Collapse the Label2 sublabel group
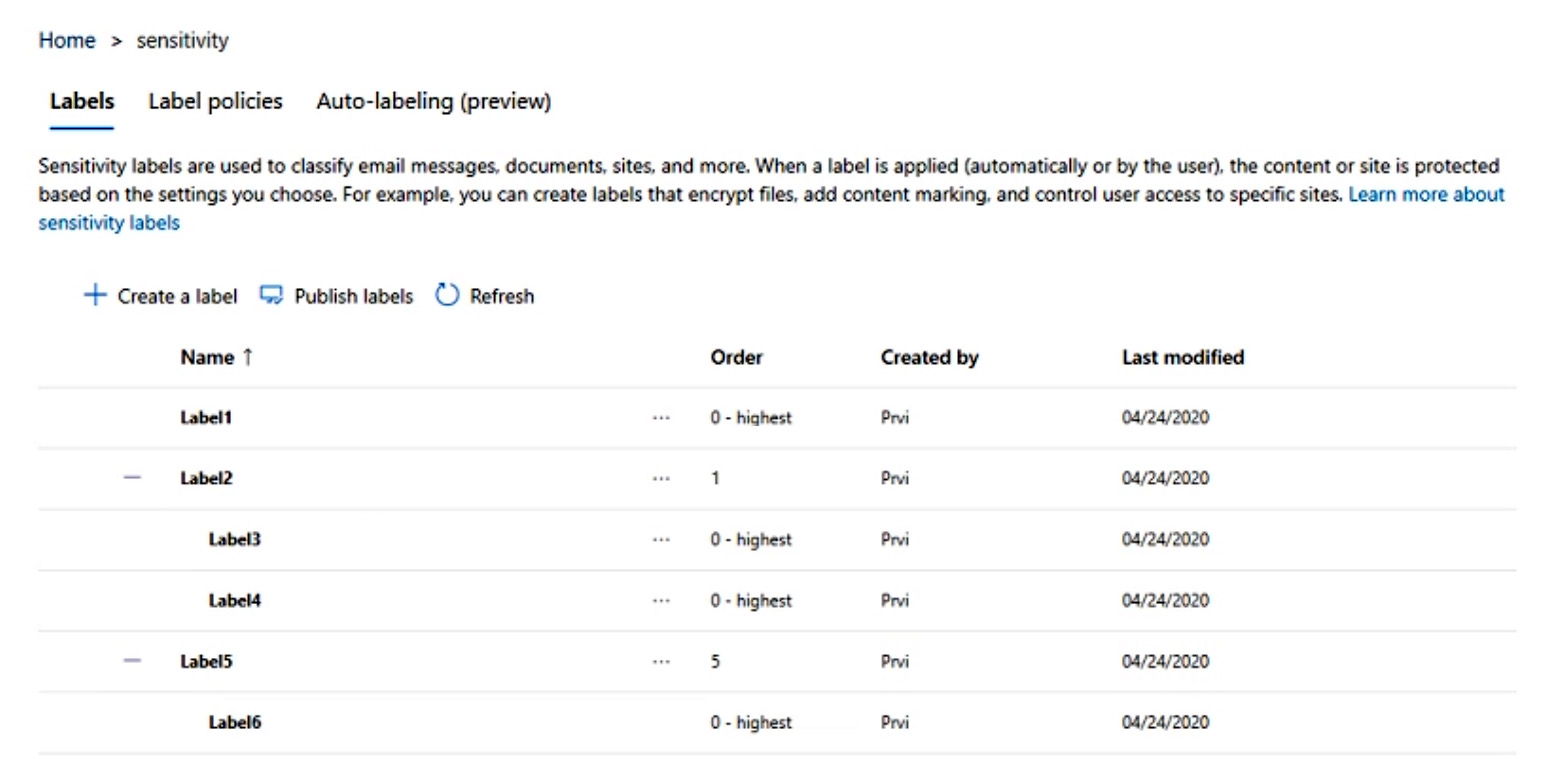 [x=132, y=478]
